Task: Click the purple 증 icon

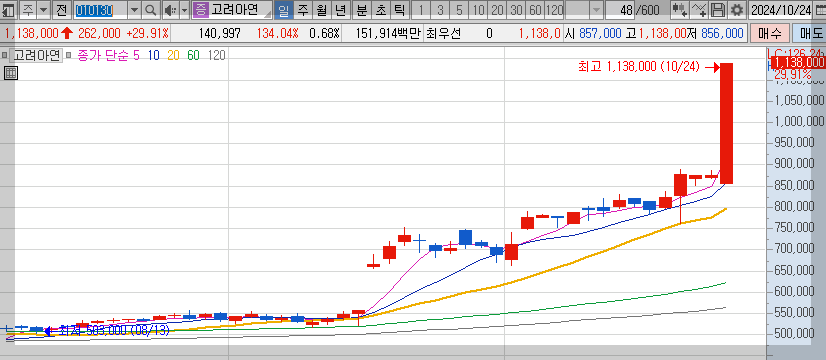Action: pyautogui.click(x=200, y=9)
